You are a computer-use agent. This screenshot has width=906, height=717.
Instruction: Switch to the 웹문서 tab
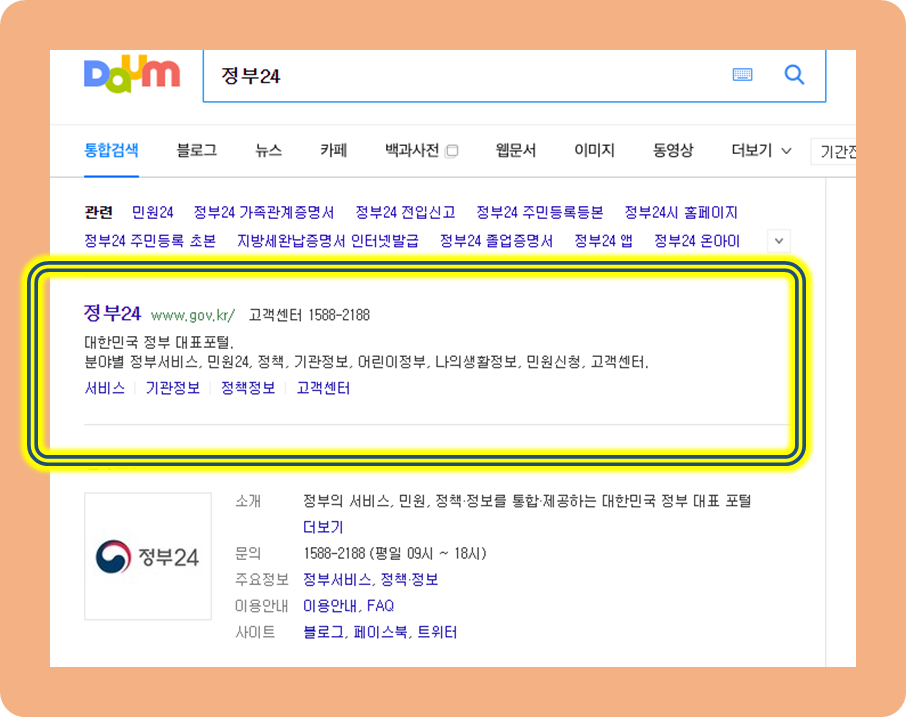(x=515, y=150)
